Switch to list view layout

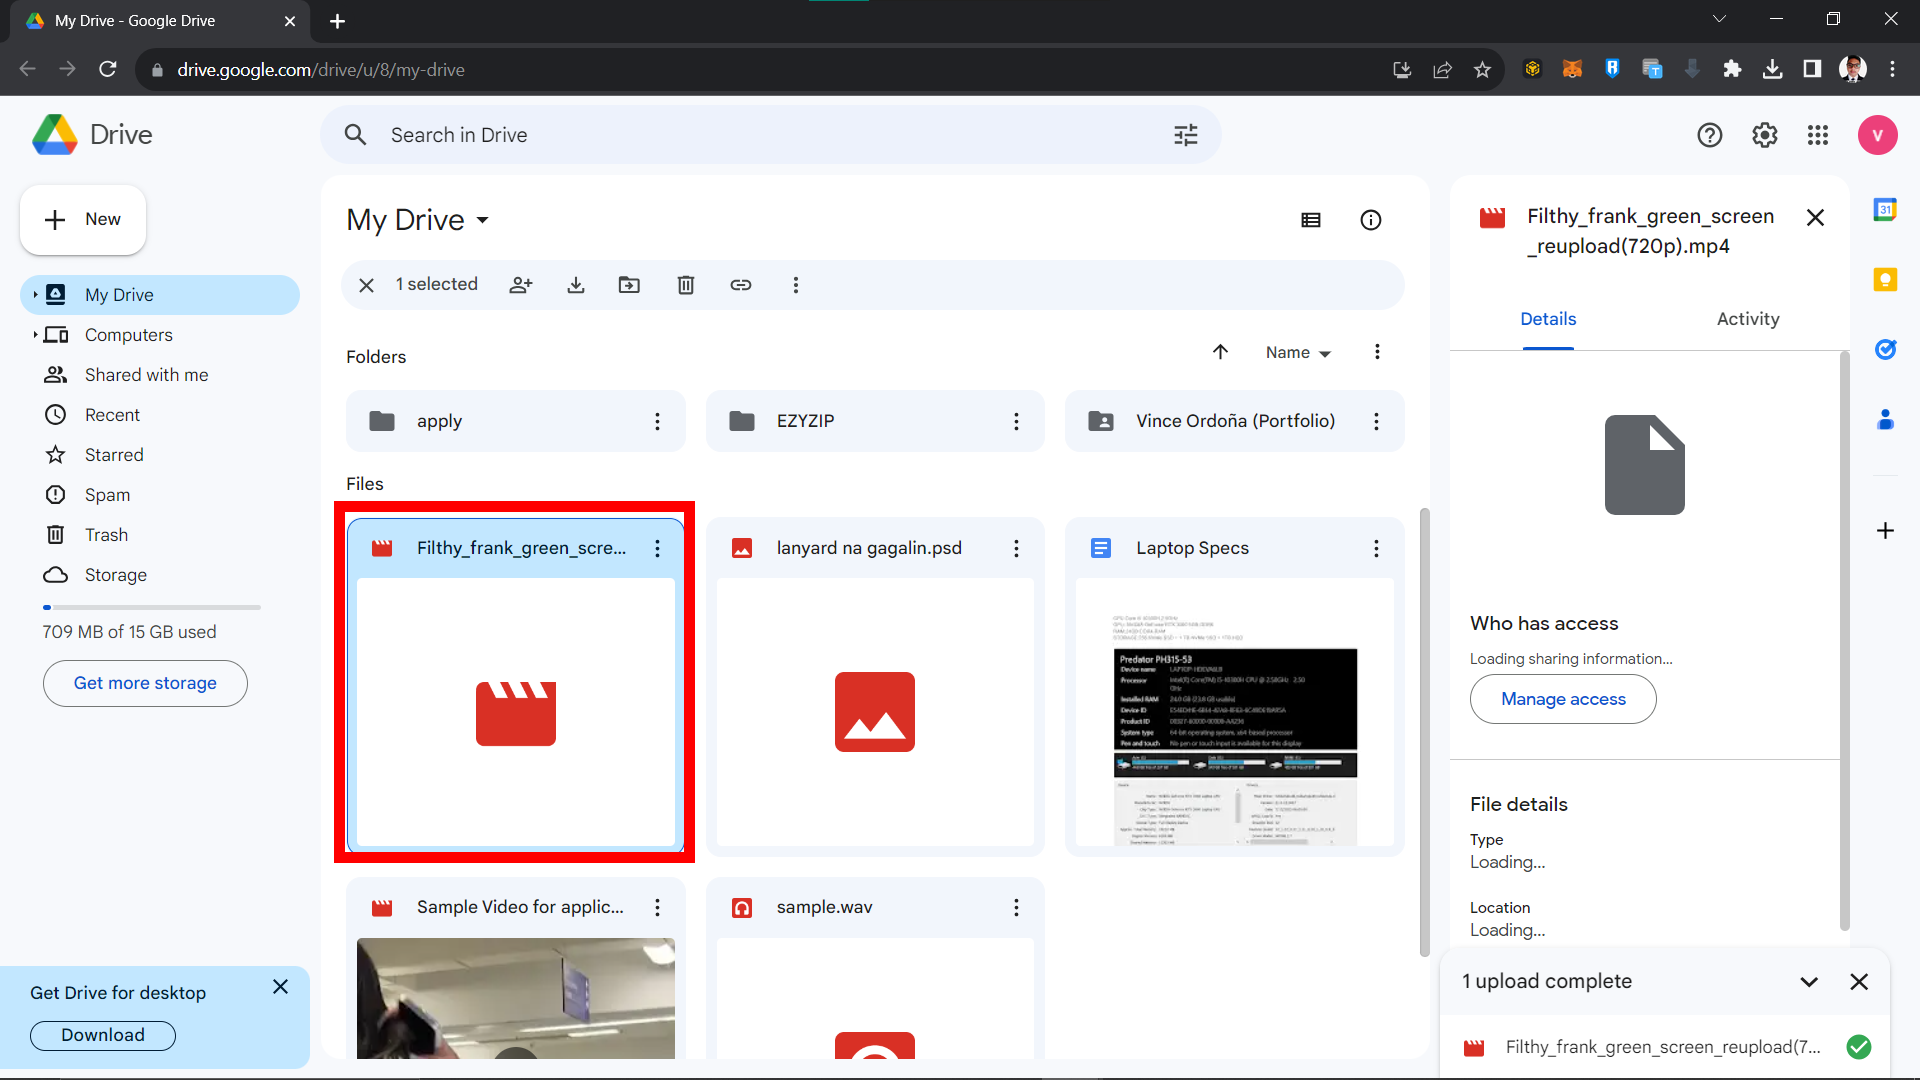coord(1311,219)
